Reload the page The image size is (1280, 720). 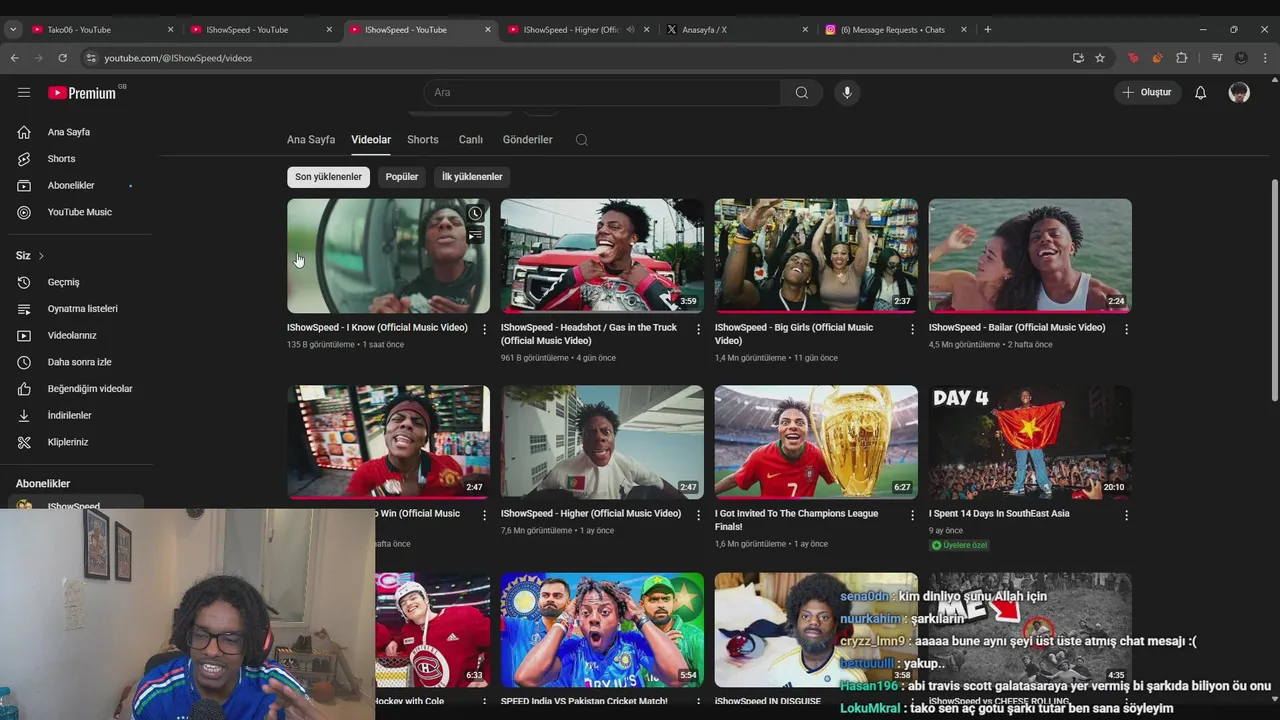[62, 58]
